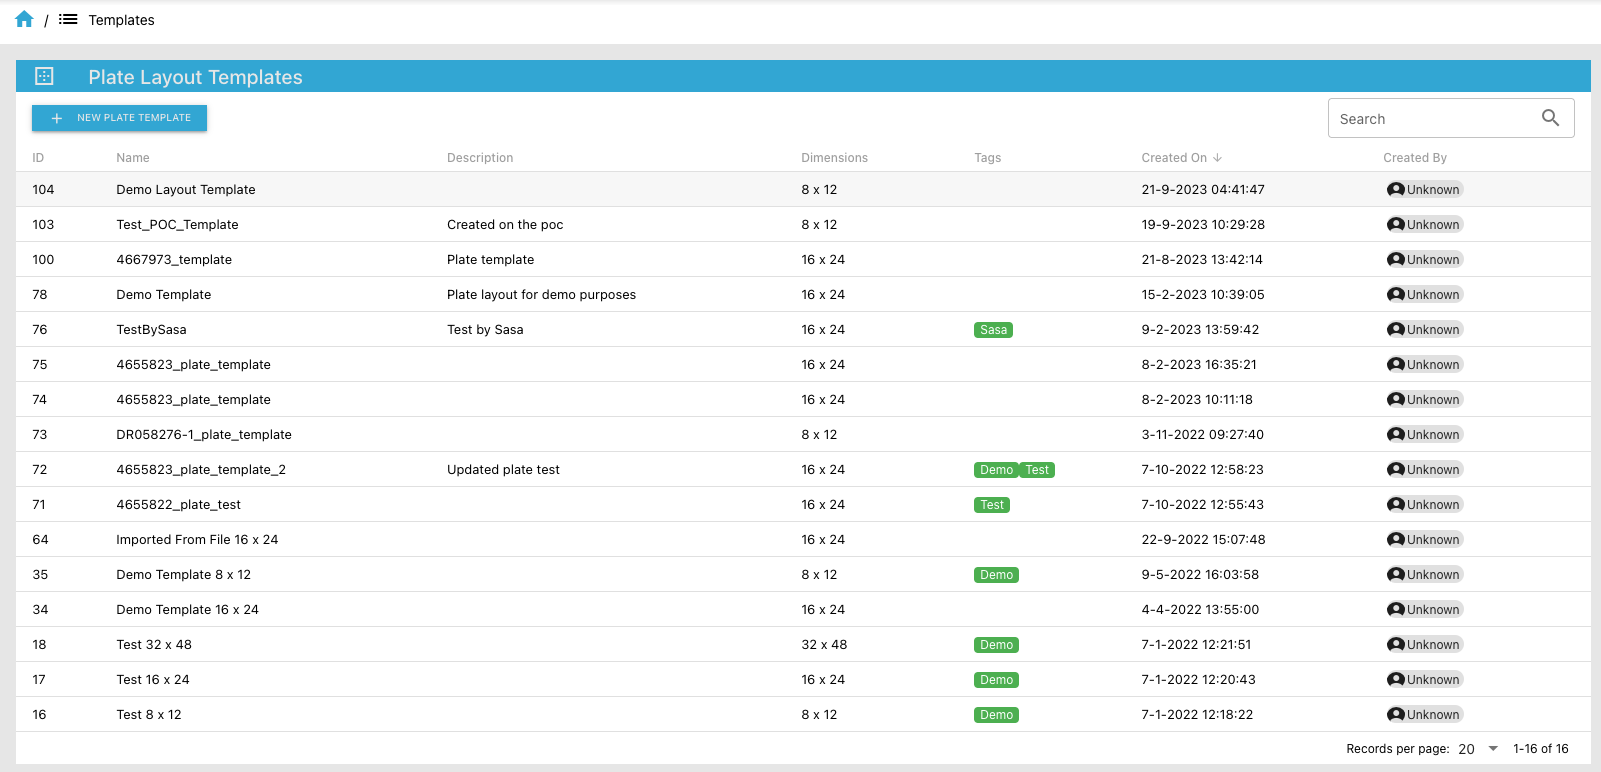Click the Demo tag in row 72
Image resolution: width=1601 pixels, height=772 pixels.
click(x=996, y=470)
